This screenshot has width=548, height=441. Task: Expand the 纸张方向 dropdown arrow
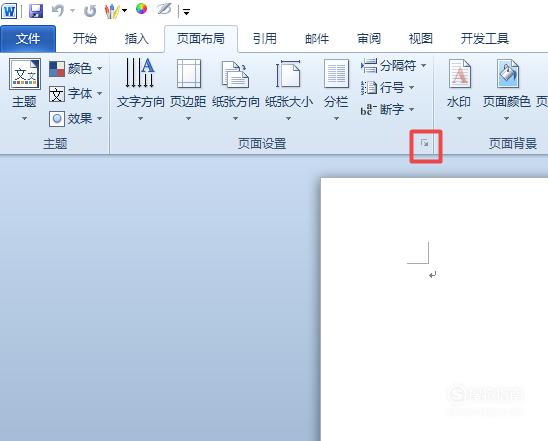(236, 119)
